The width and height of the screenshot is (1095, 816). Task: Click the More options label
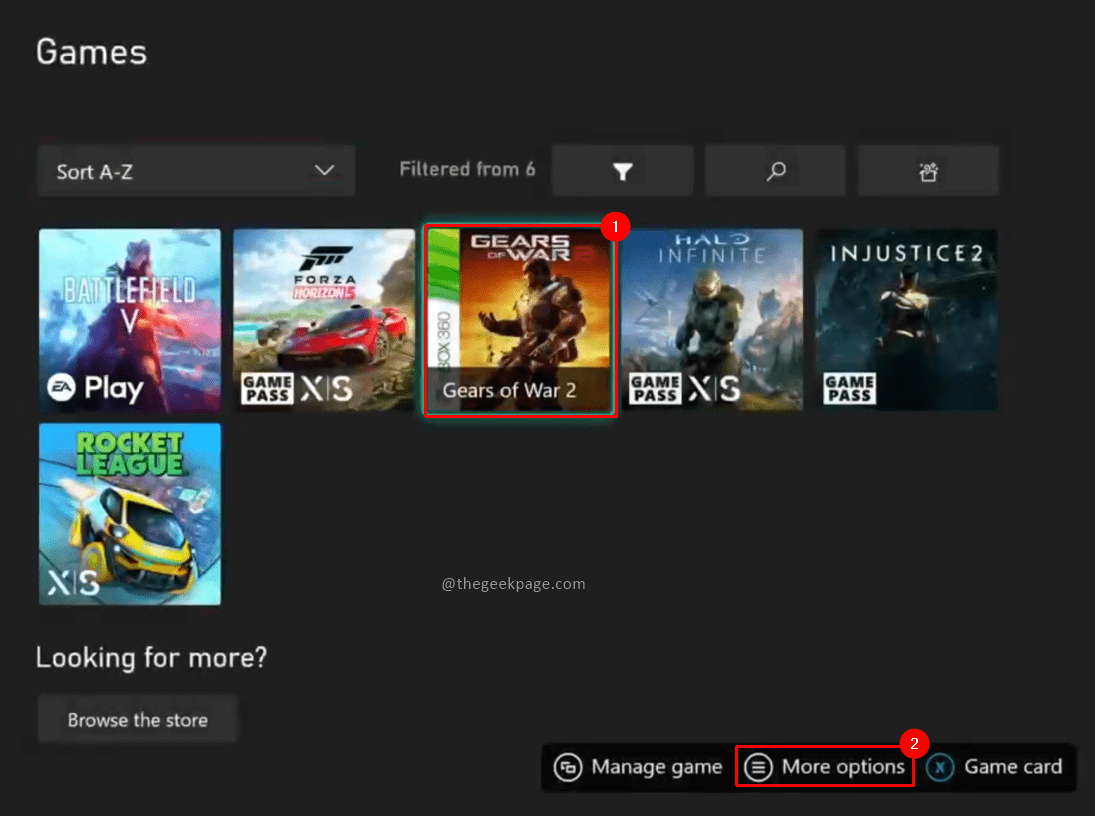coord(843,767)
